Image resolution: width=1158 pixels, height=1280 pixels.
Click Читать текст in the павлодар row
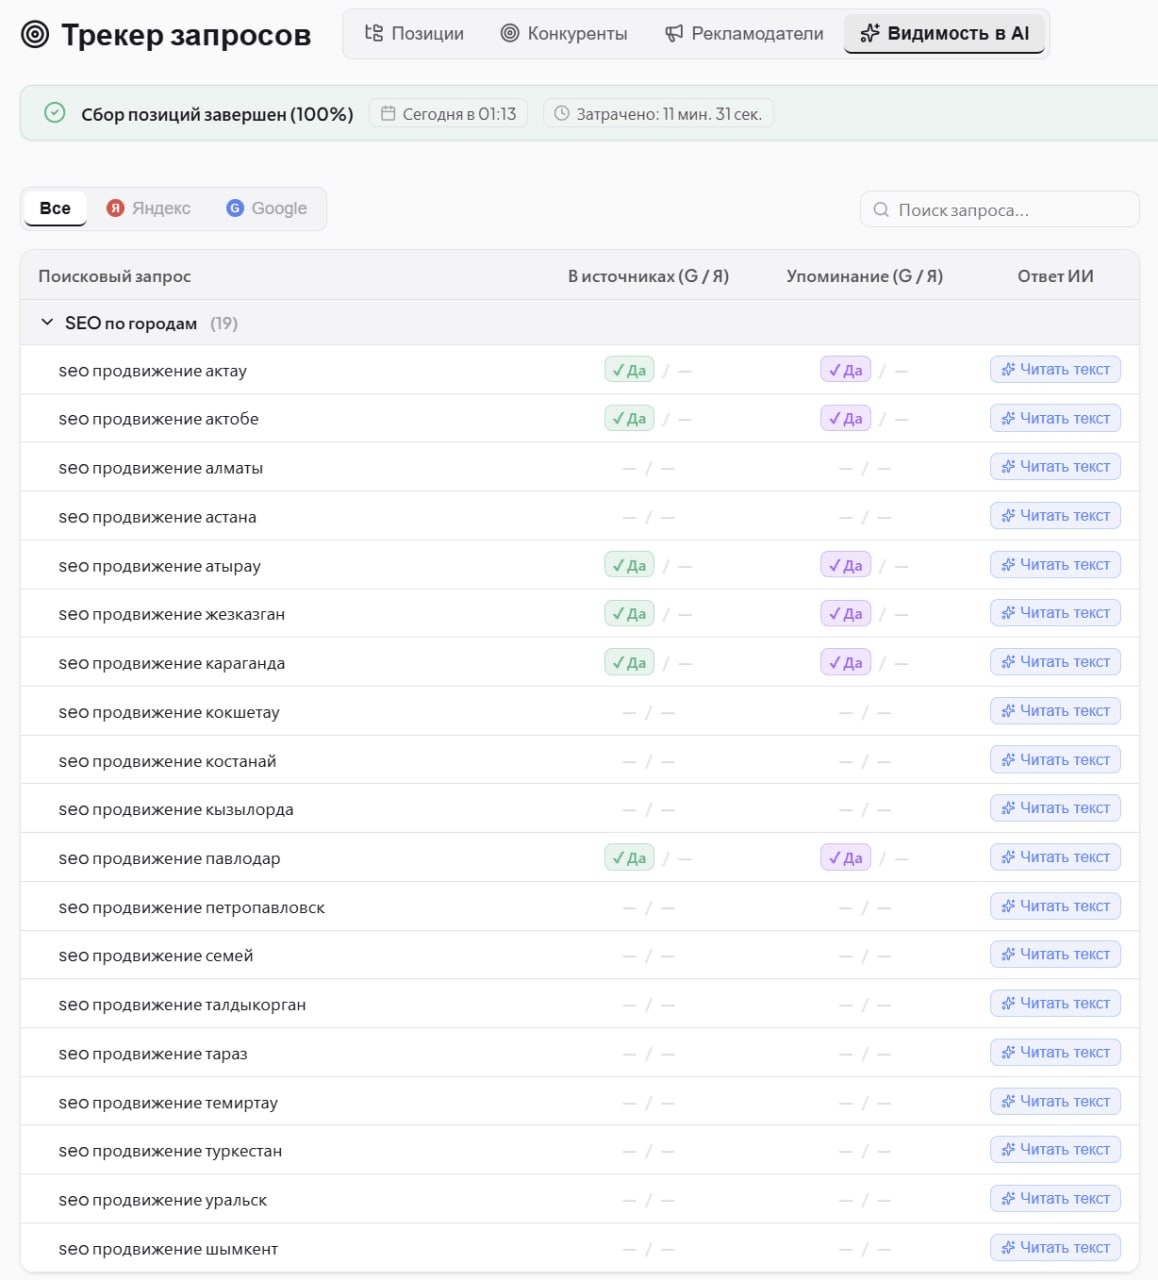pos(1055,856)
